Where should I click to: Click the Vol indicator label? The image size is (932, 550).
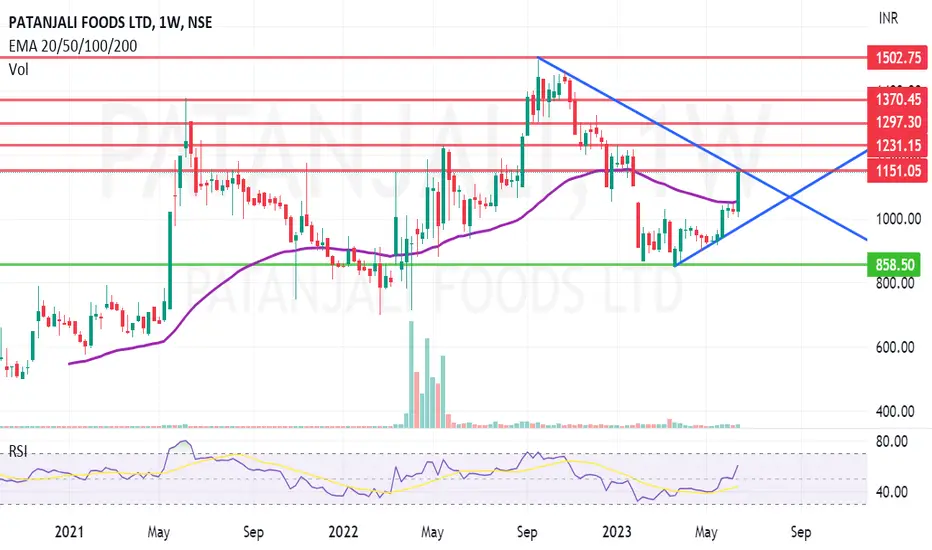18,70
